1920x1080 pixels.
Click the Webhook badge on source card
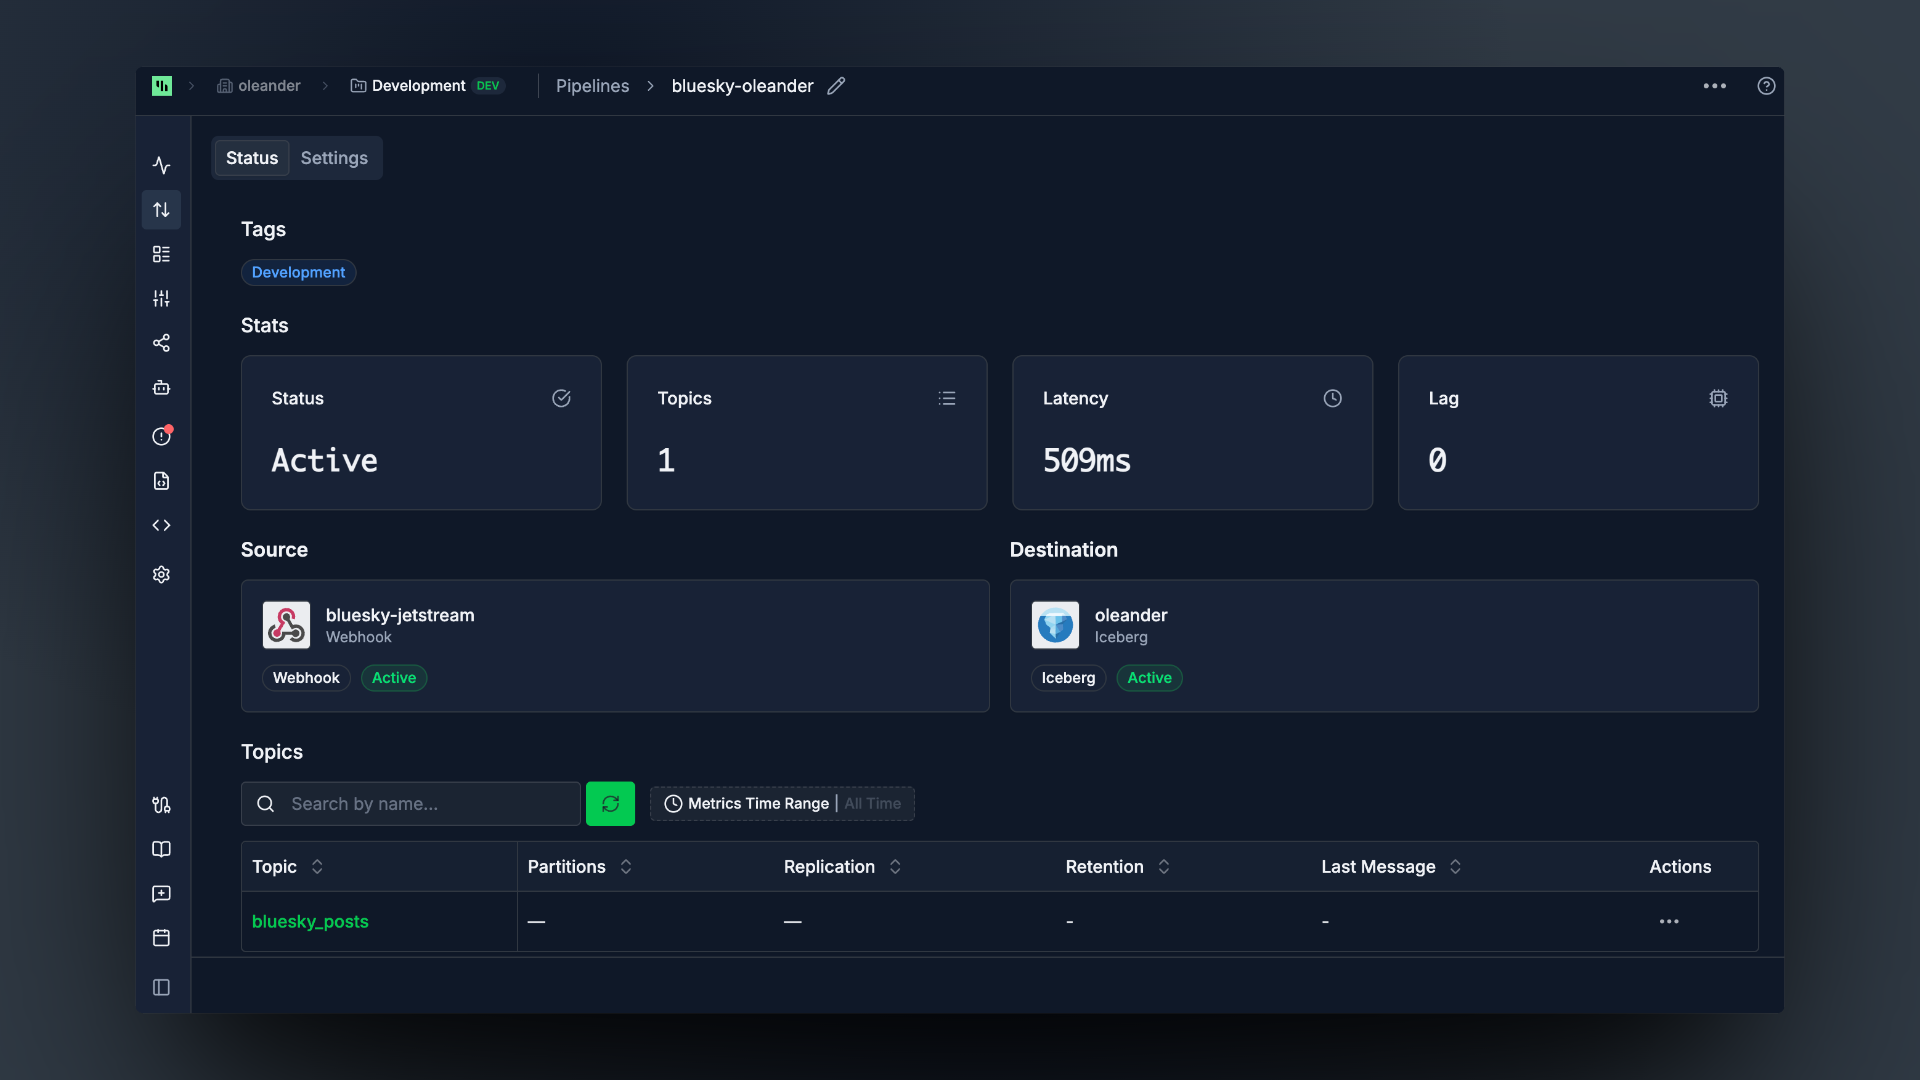coord(306,678)
